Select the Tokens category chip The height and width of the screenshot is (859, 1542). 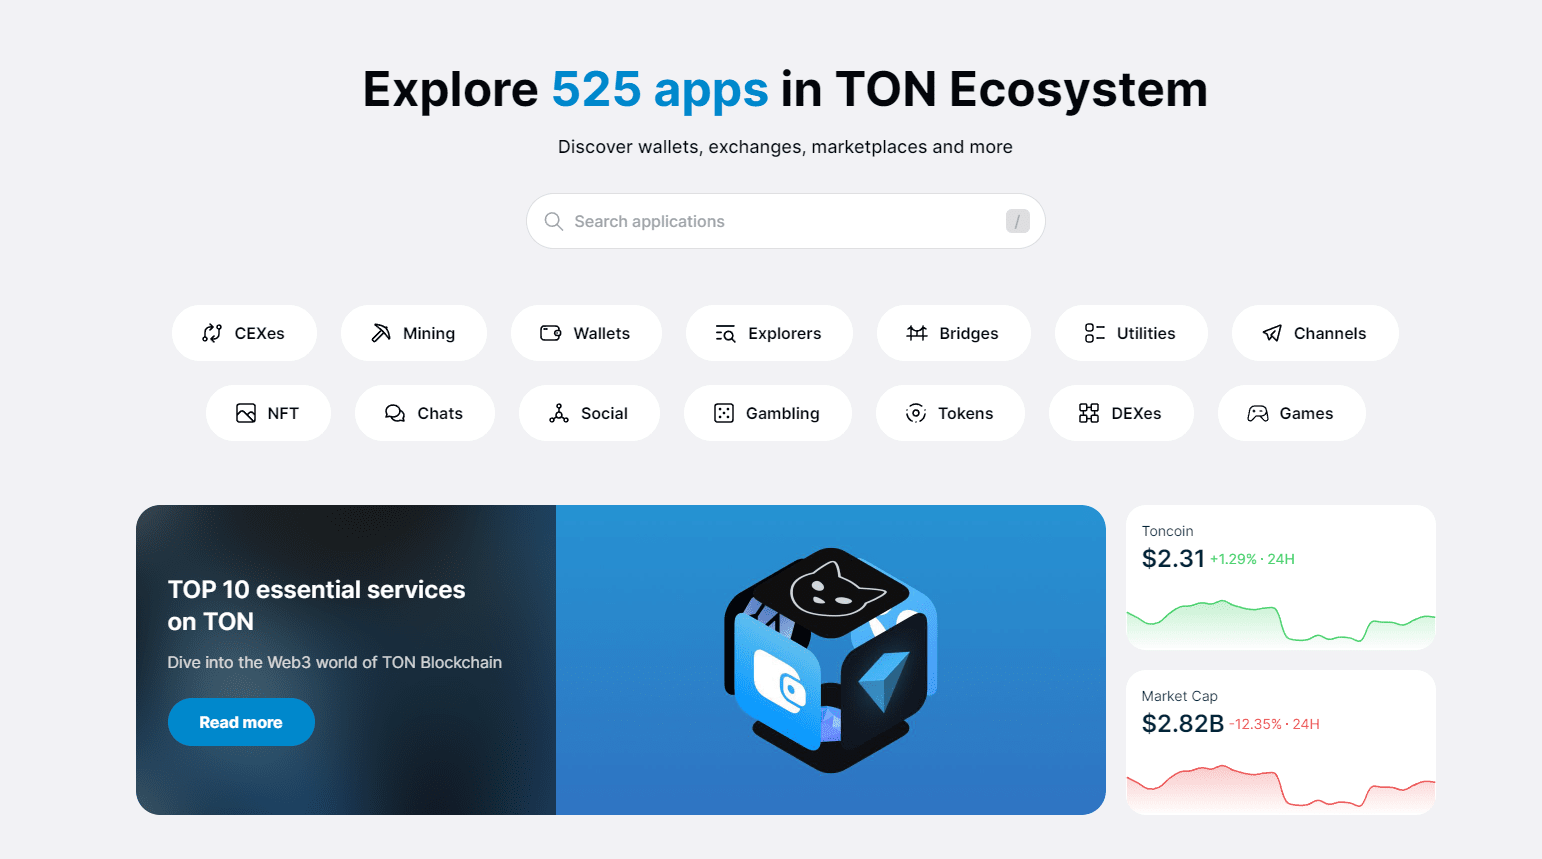[x=950, y=413]
